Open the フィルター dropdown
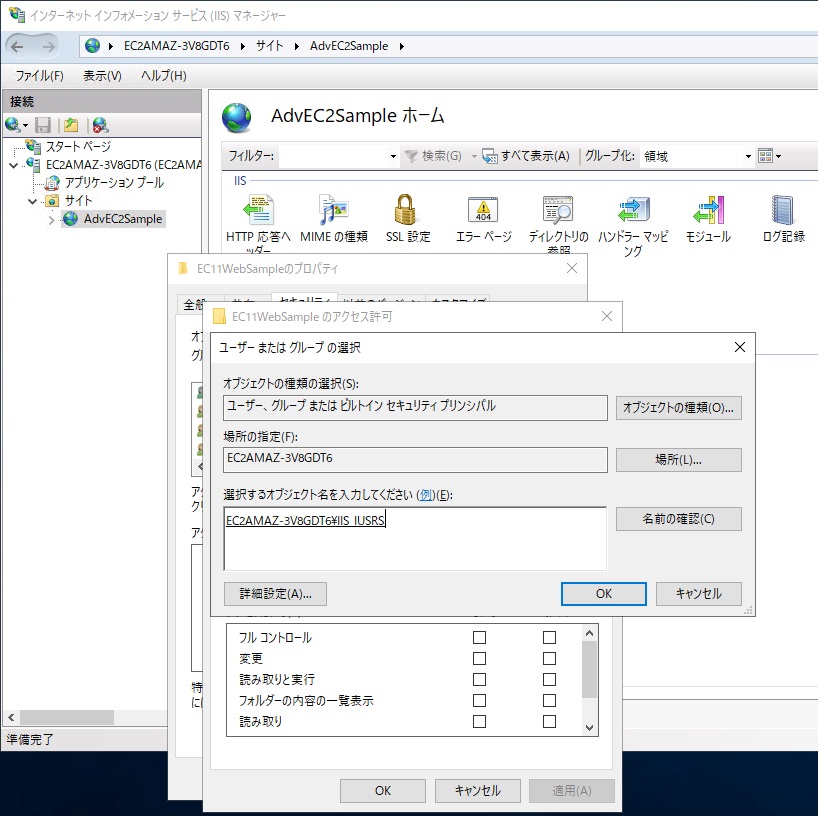This screenshot has height=817, width=819. click(x=393, y=156)
